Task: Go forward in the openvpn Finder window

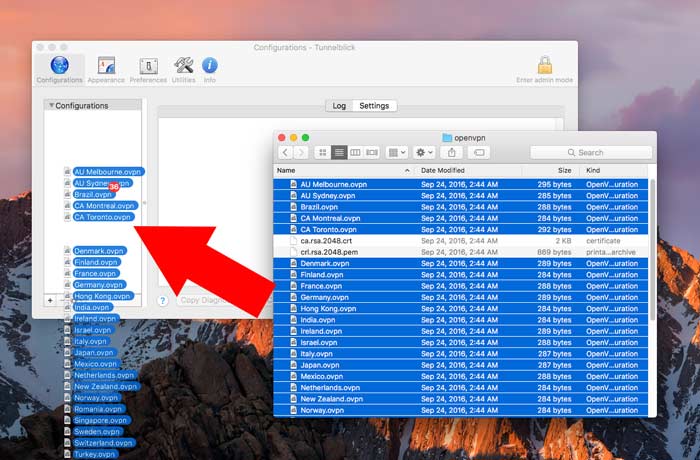Action: [301, 153]
